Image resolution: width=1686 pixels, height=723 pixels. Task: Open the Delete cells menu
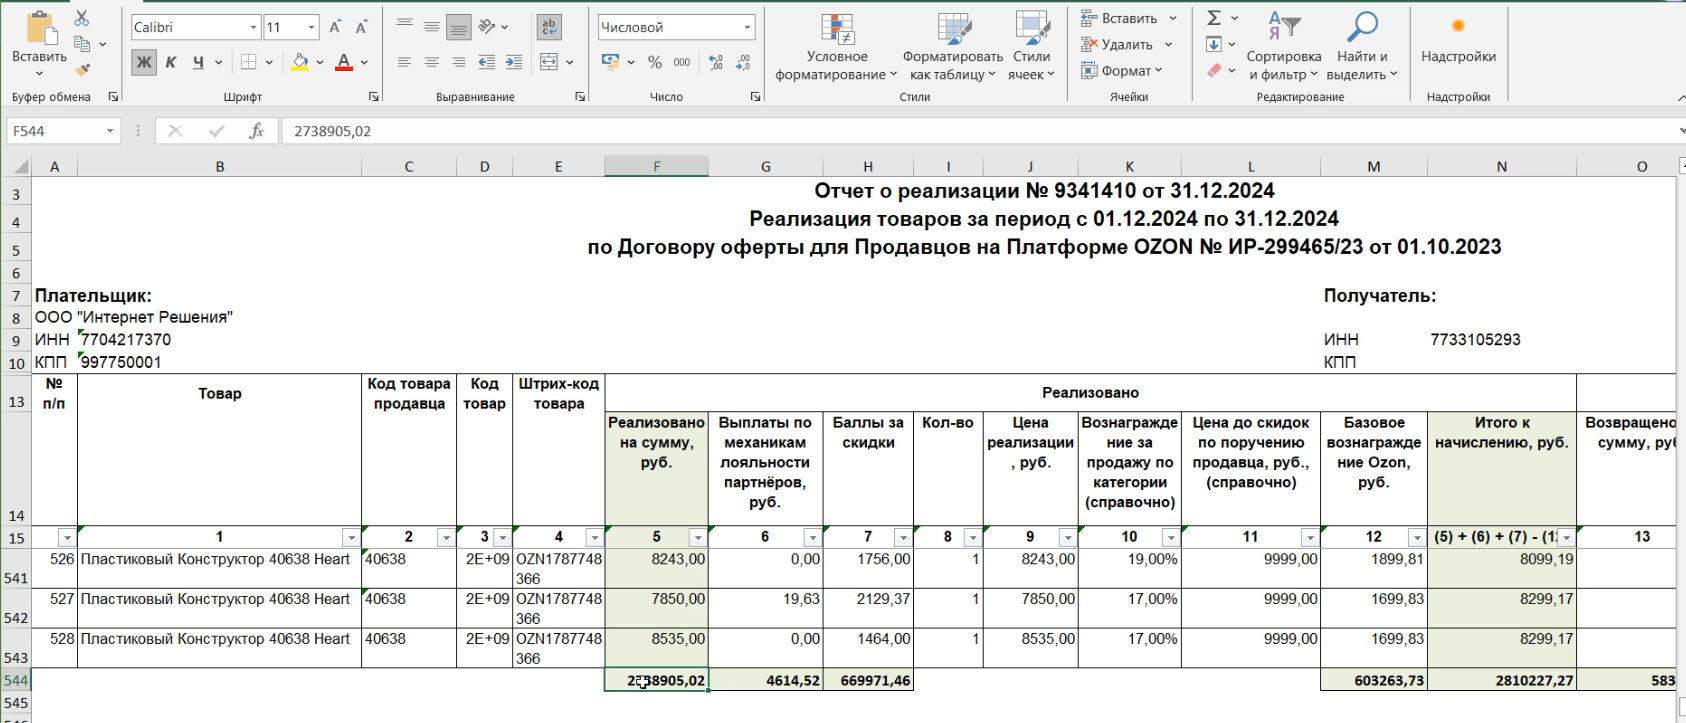point(1125,45)
